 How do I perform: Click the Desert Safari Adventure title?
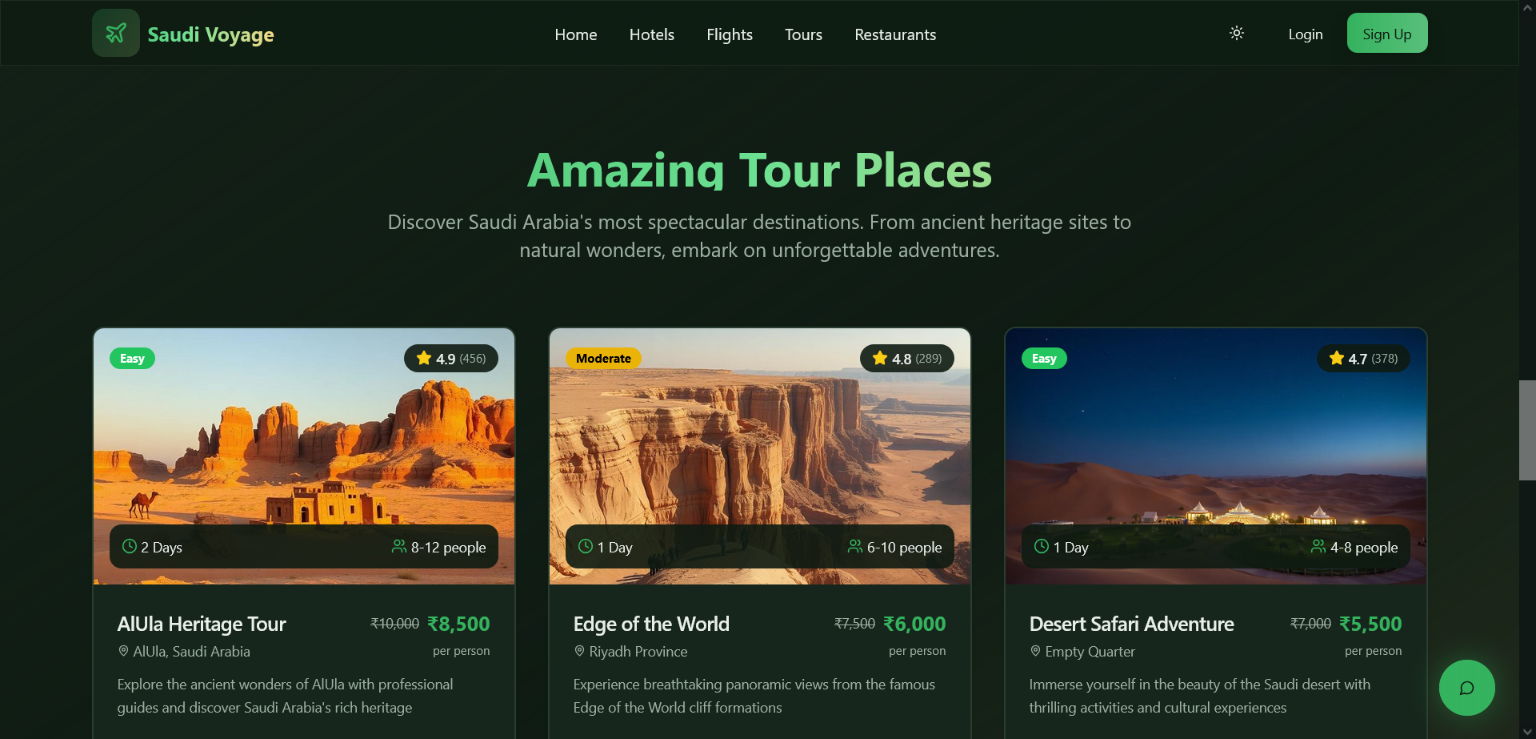[x=1131, y=624]
